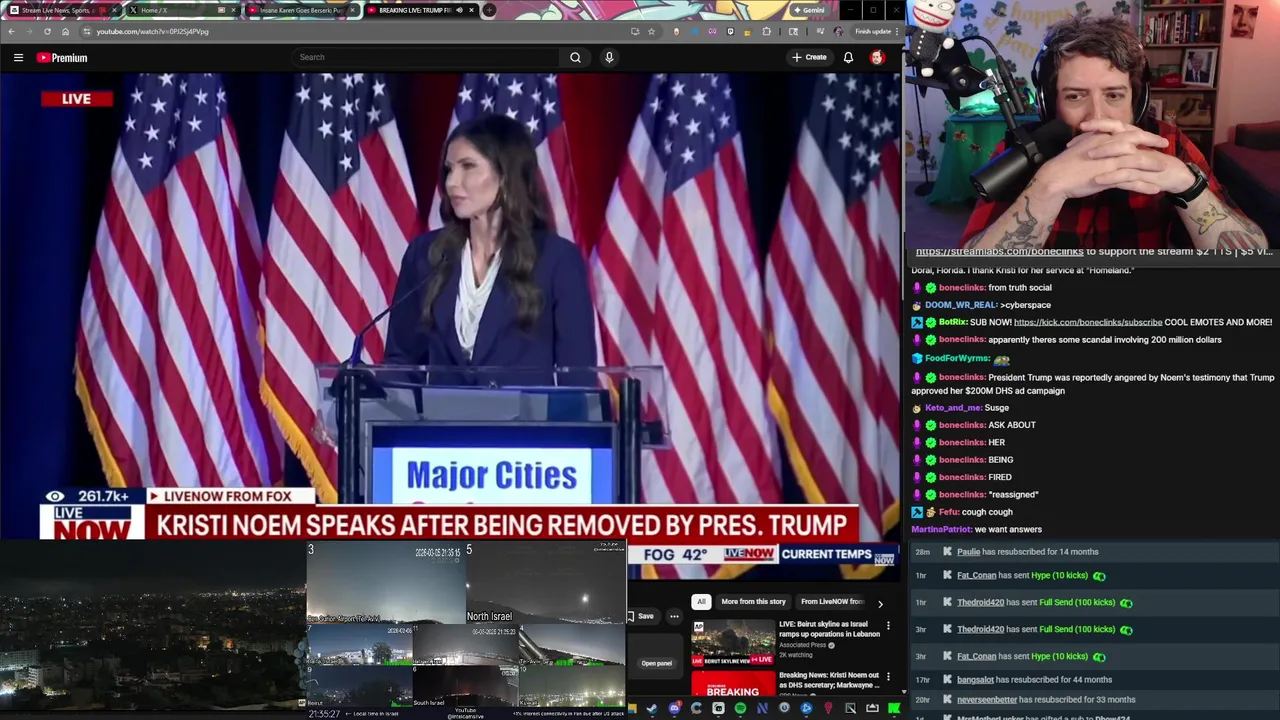Screen dimensions: 1280x720
Task: Open the YouTube account avatar menu
Action: (877, 57)
